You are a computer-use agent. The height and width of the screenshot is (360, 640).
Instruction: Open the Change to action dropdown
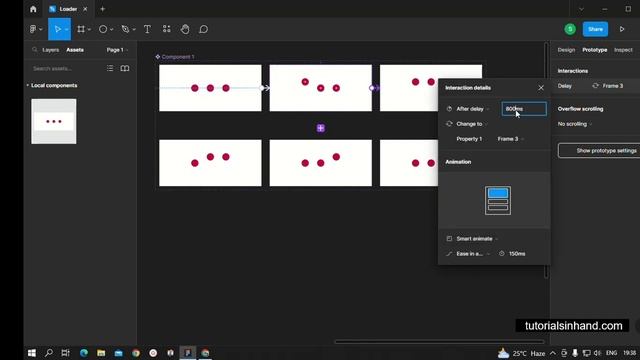(471, 124)
